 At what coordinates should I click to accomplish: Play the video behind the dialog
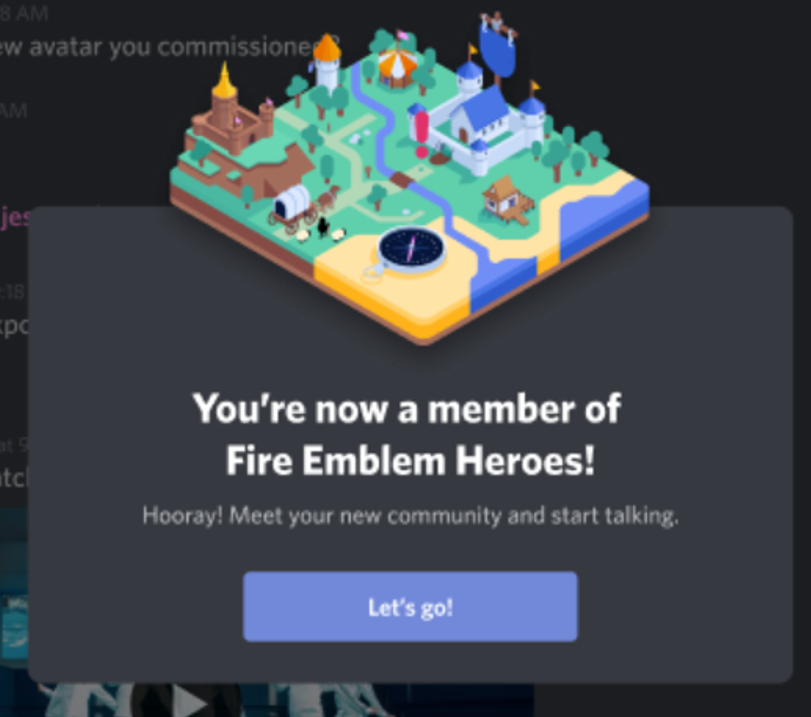point(189,701)
